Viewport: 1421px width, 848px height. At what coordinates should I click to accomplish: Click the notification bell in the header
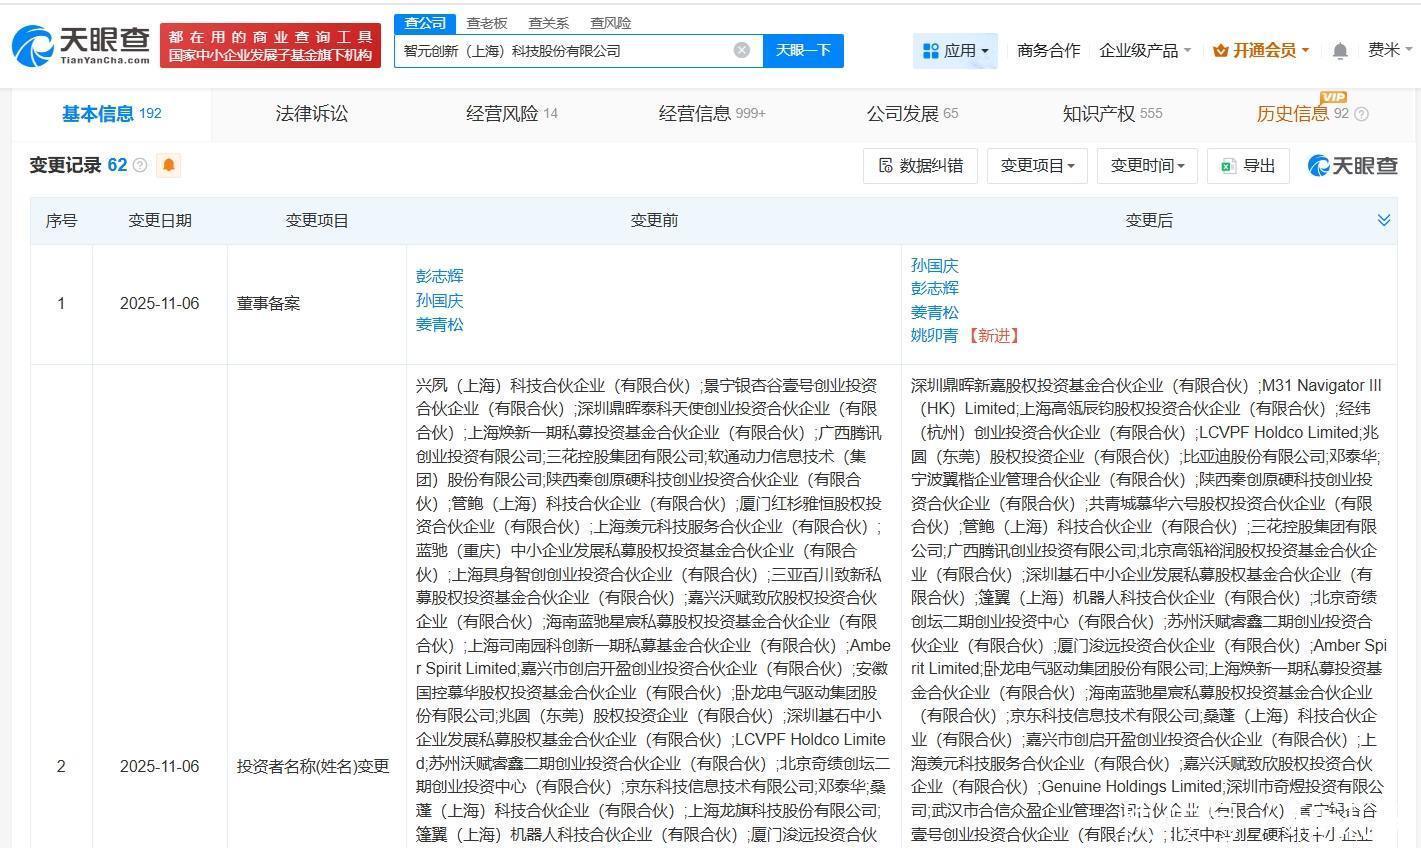point(1340,51)
